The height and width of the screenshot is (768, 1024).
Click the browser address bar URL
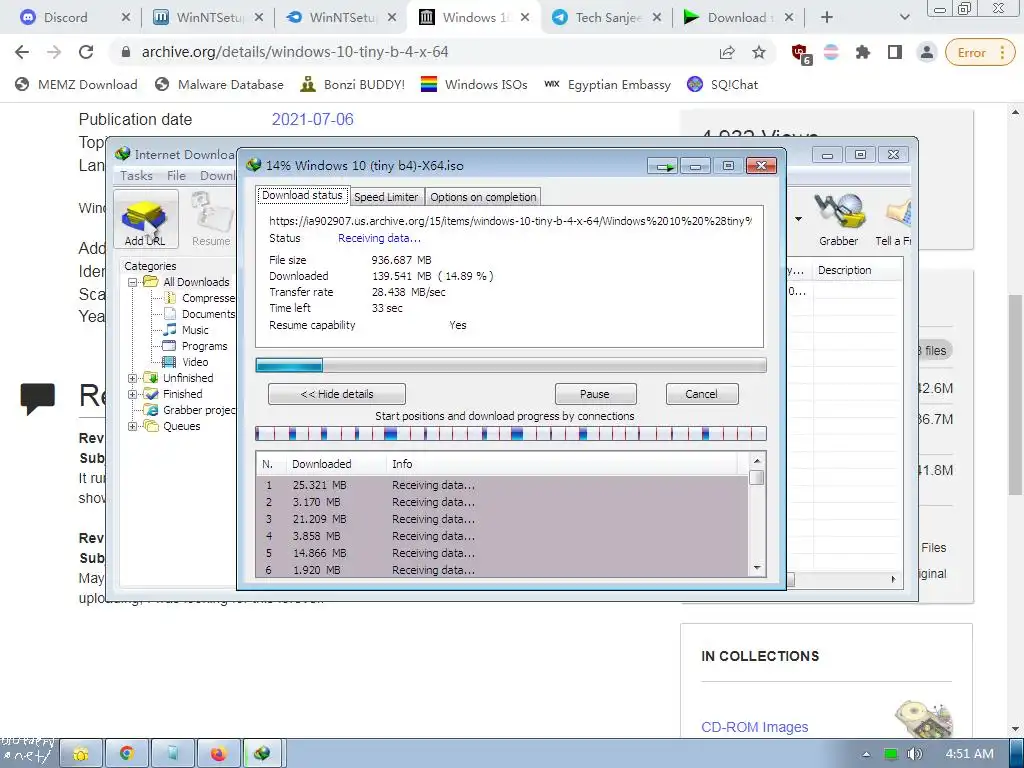[x=295, y=52]
